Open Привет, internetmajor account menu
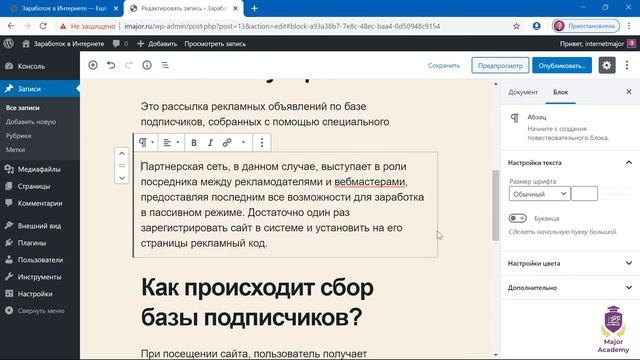640x360 pixels. [598, 44]
